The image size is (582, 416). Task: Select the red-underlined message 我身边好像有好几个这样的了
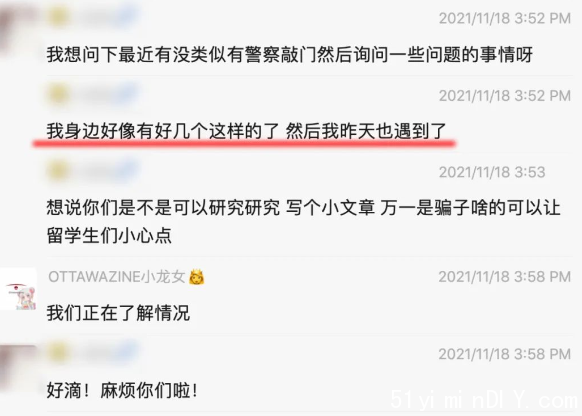(x=246, y=131)
